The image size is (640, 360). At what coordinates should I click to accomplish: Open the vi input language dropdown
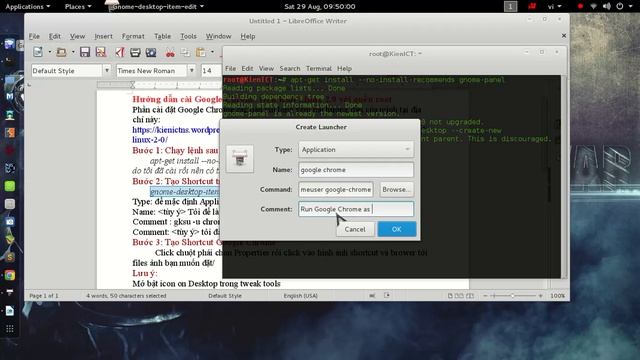coord(554,6)
